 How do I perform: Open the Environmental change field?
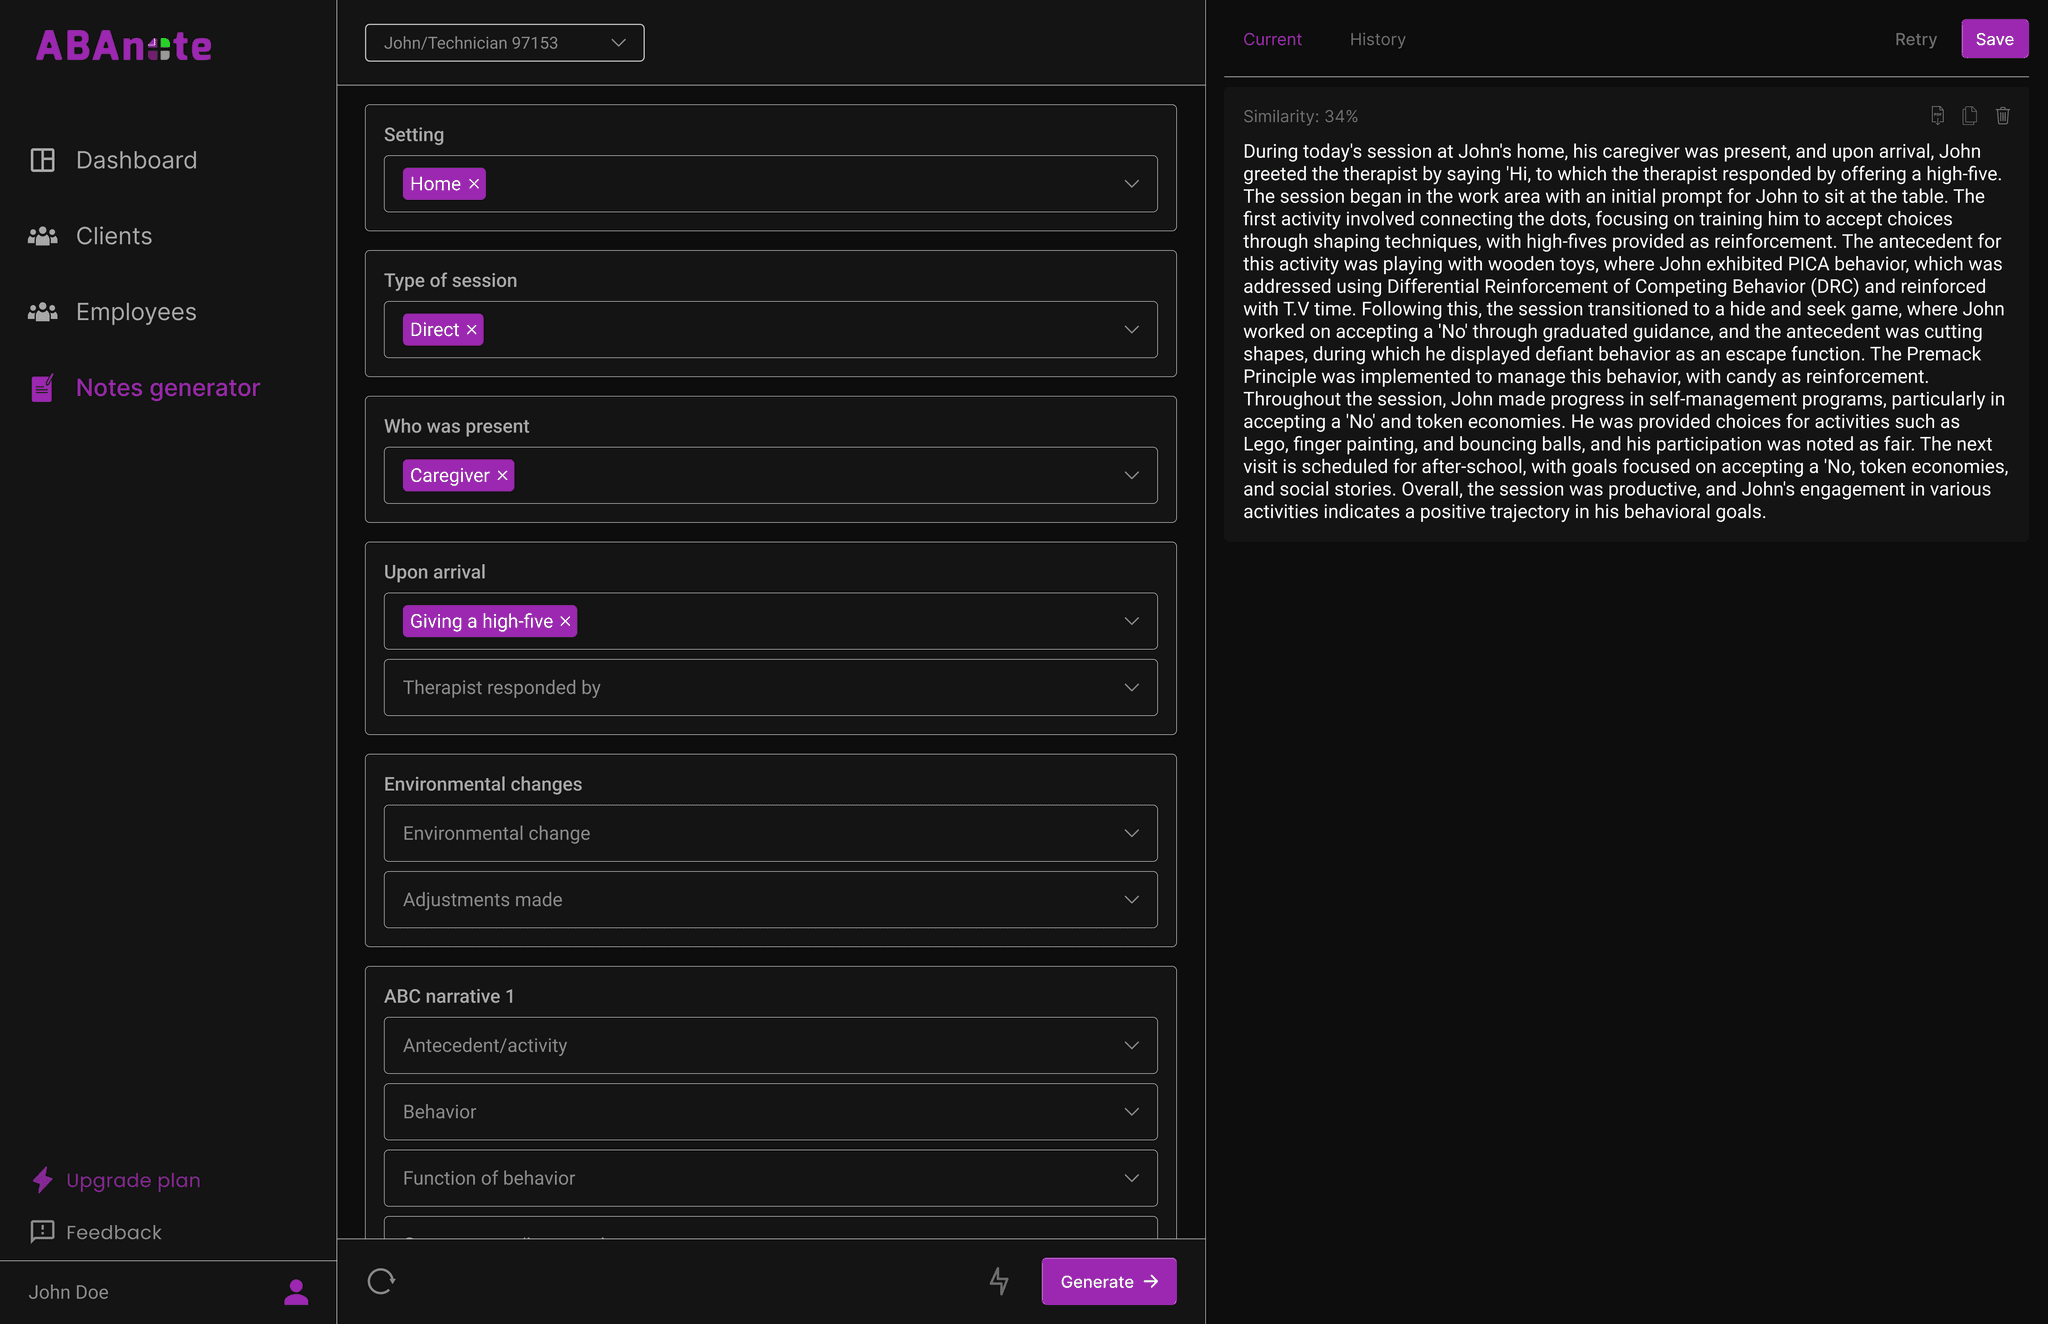pos(770,834)
